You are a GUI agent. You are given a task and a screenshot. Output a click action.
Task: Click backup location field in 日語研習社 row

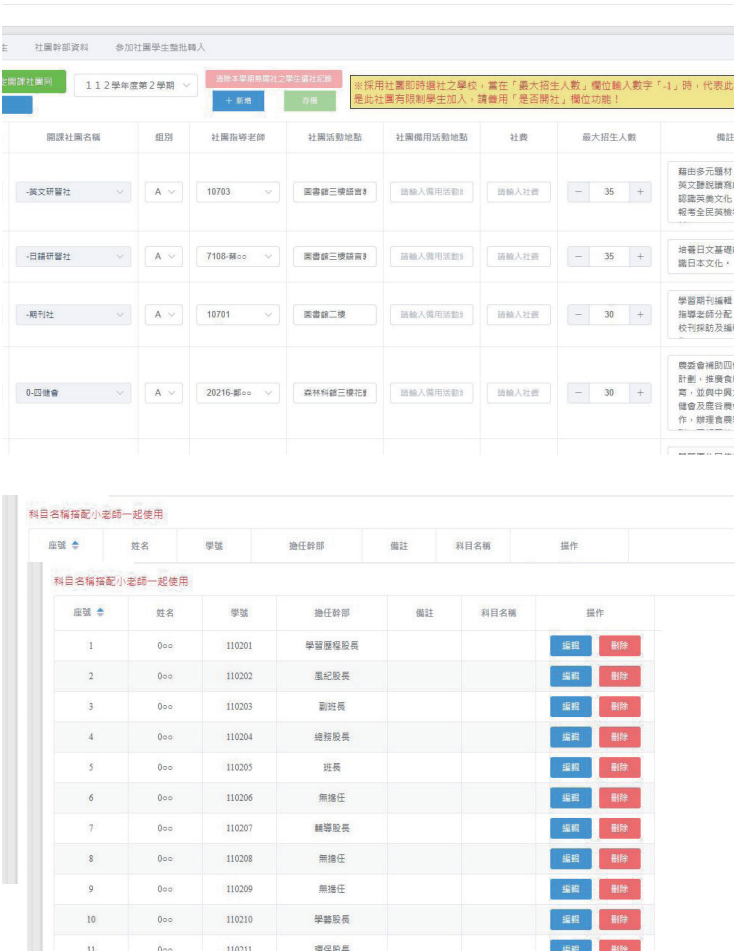(432, 256)
